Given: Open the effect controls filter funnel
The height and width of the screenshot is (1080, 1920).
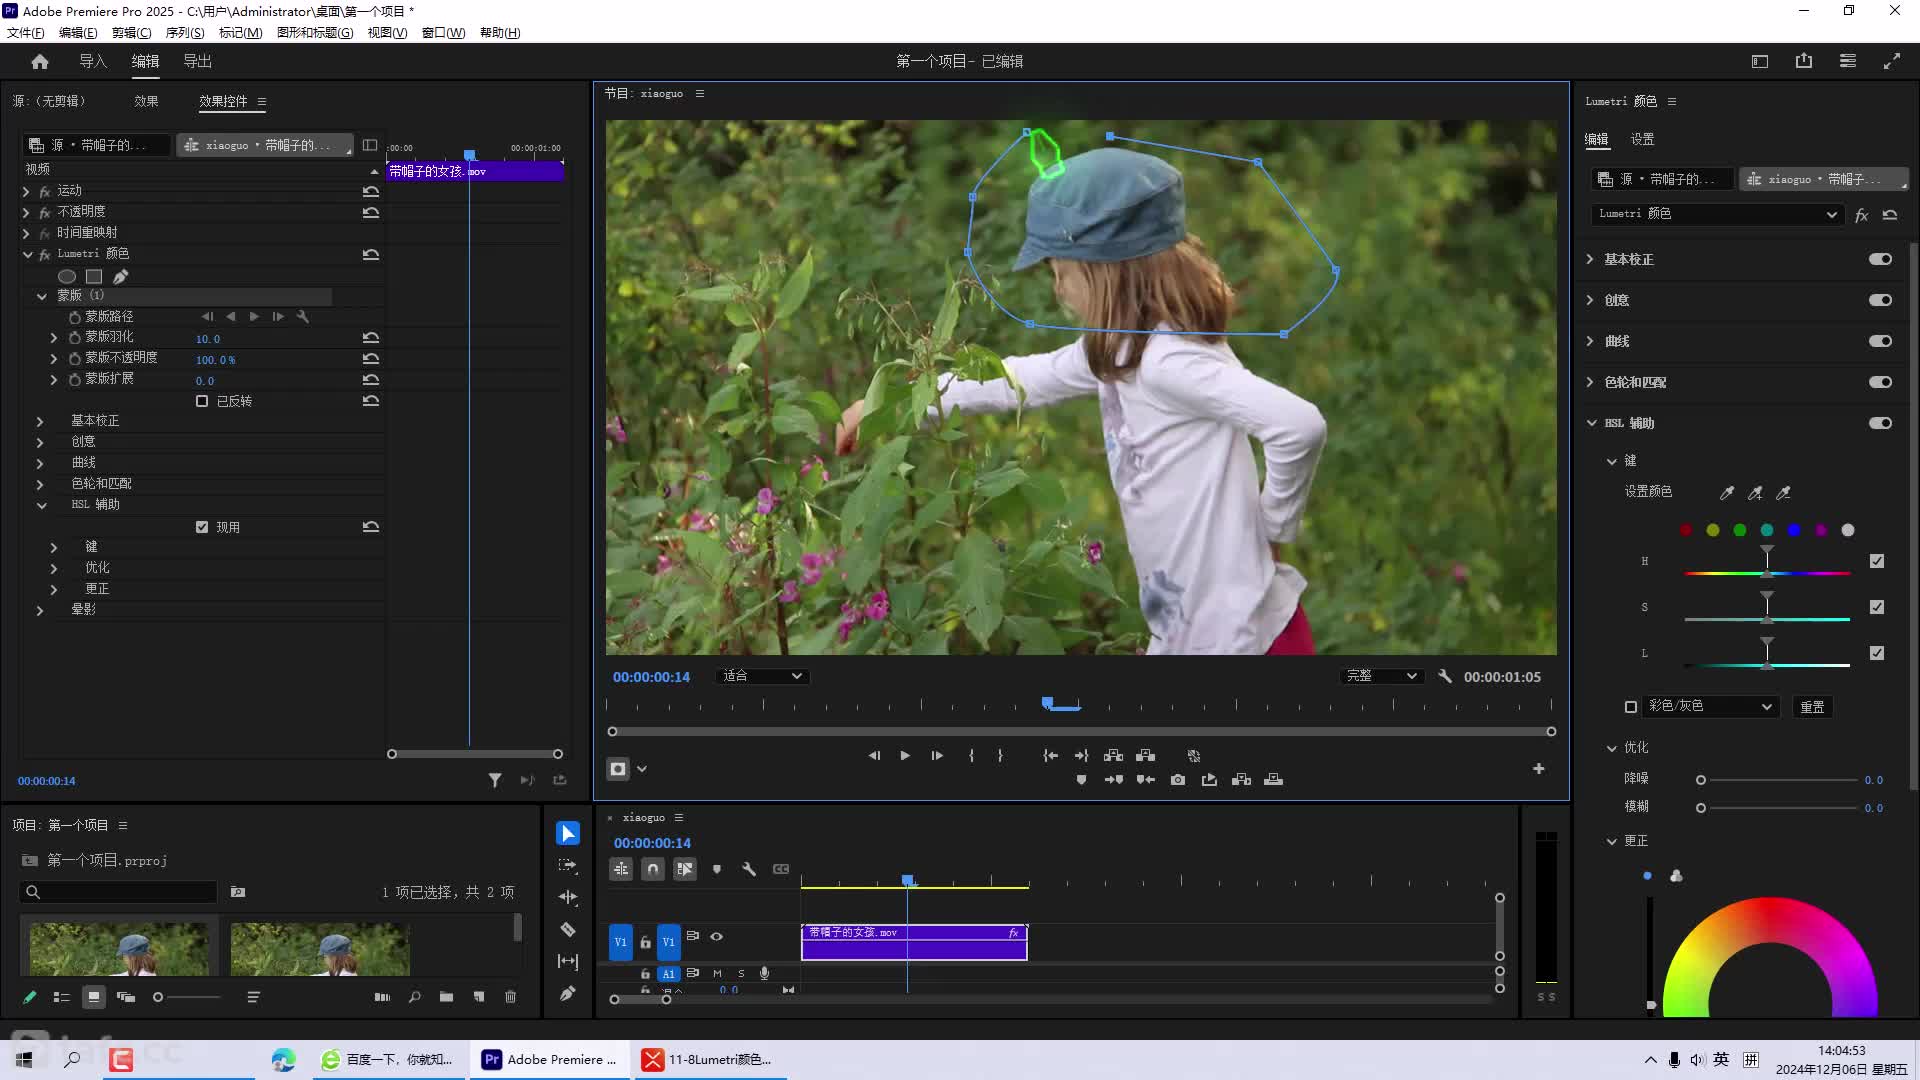Looking at the screenshot, I should pos(495,780).
